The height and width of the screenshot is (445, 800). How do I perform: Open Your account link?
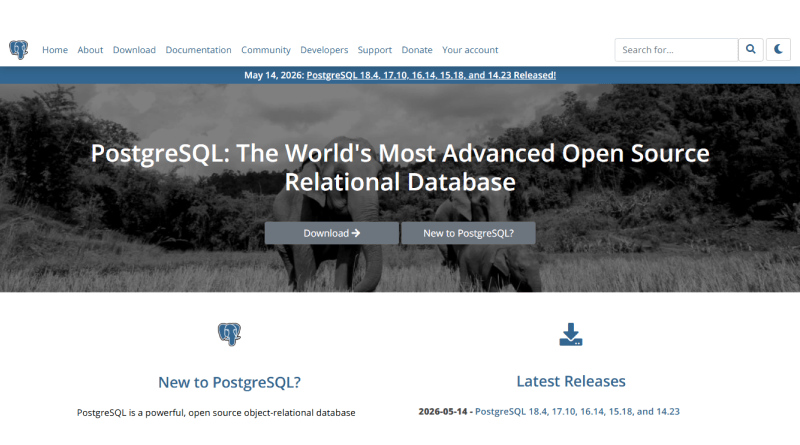pos(470,50)
